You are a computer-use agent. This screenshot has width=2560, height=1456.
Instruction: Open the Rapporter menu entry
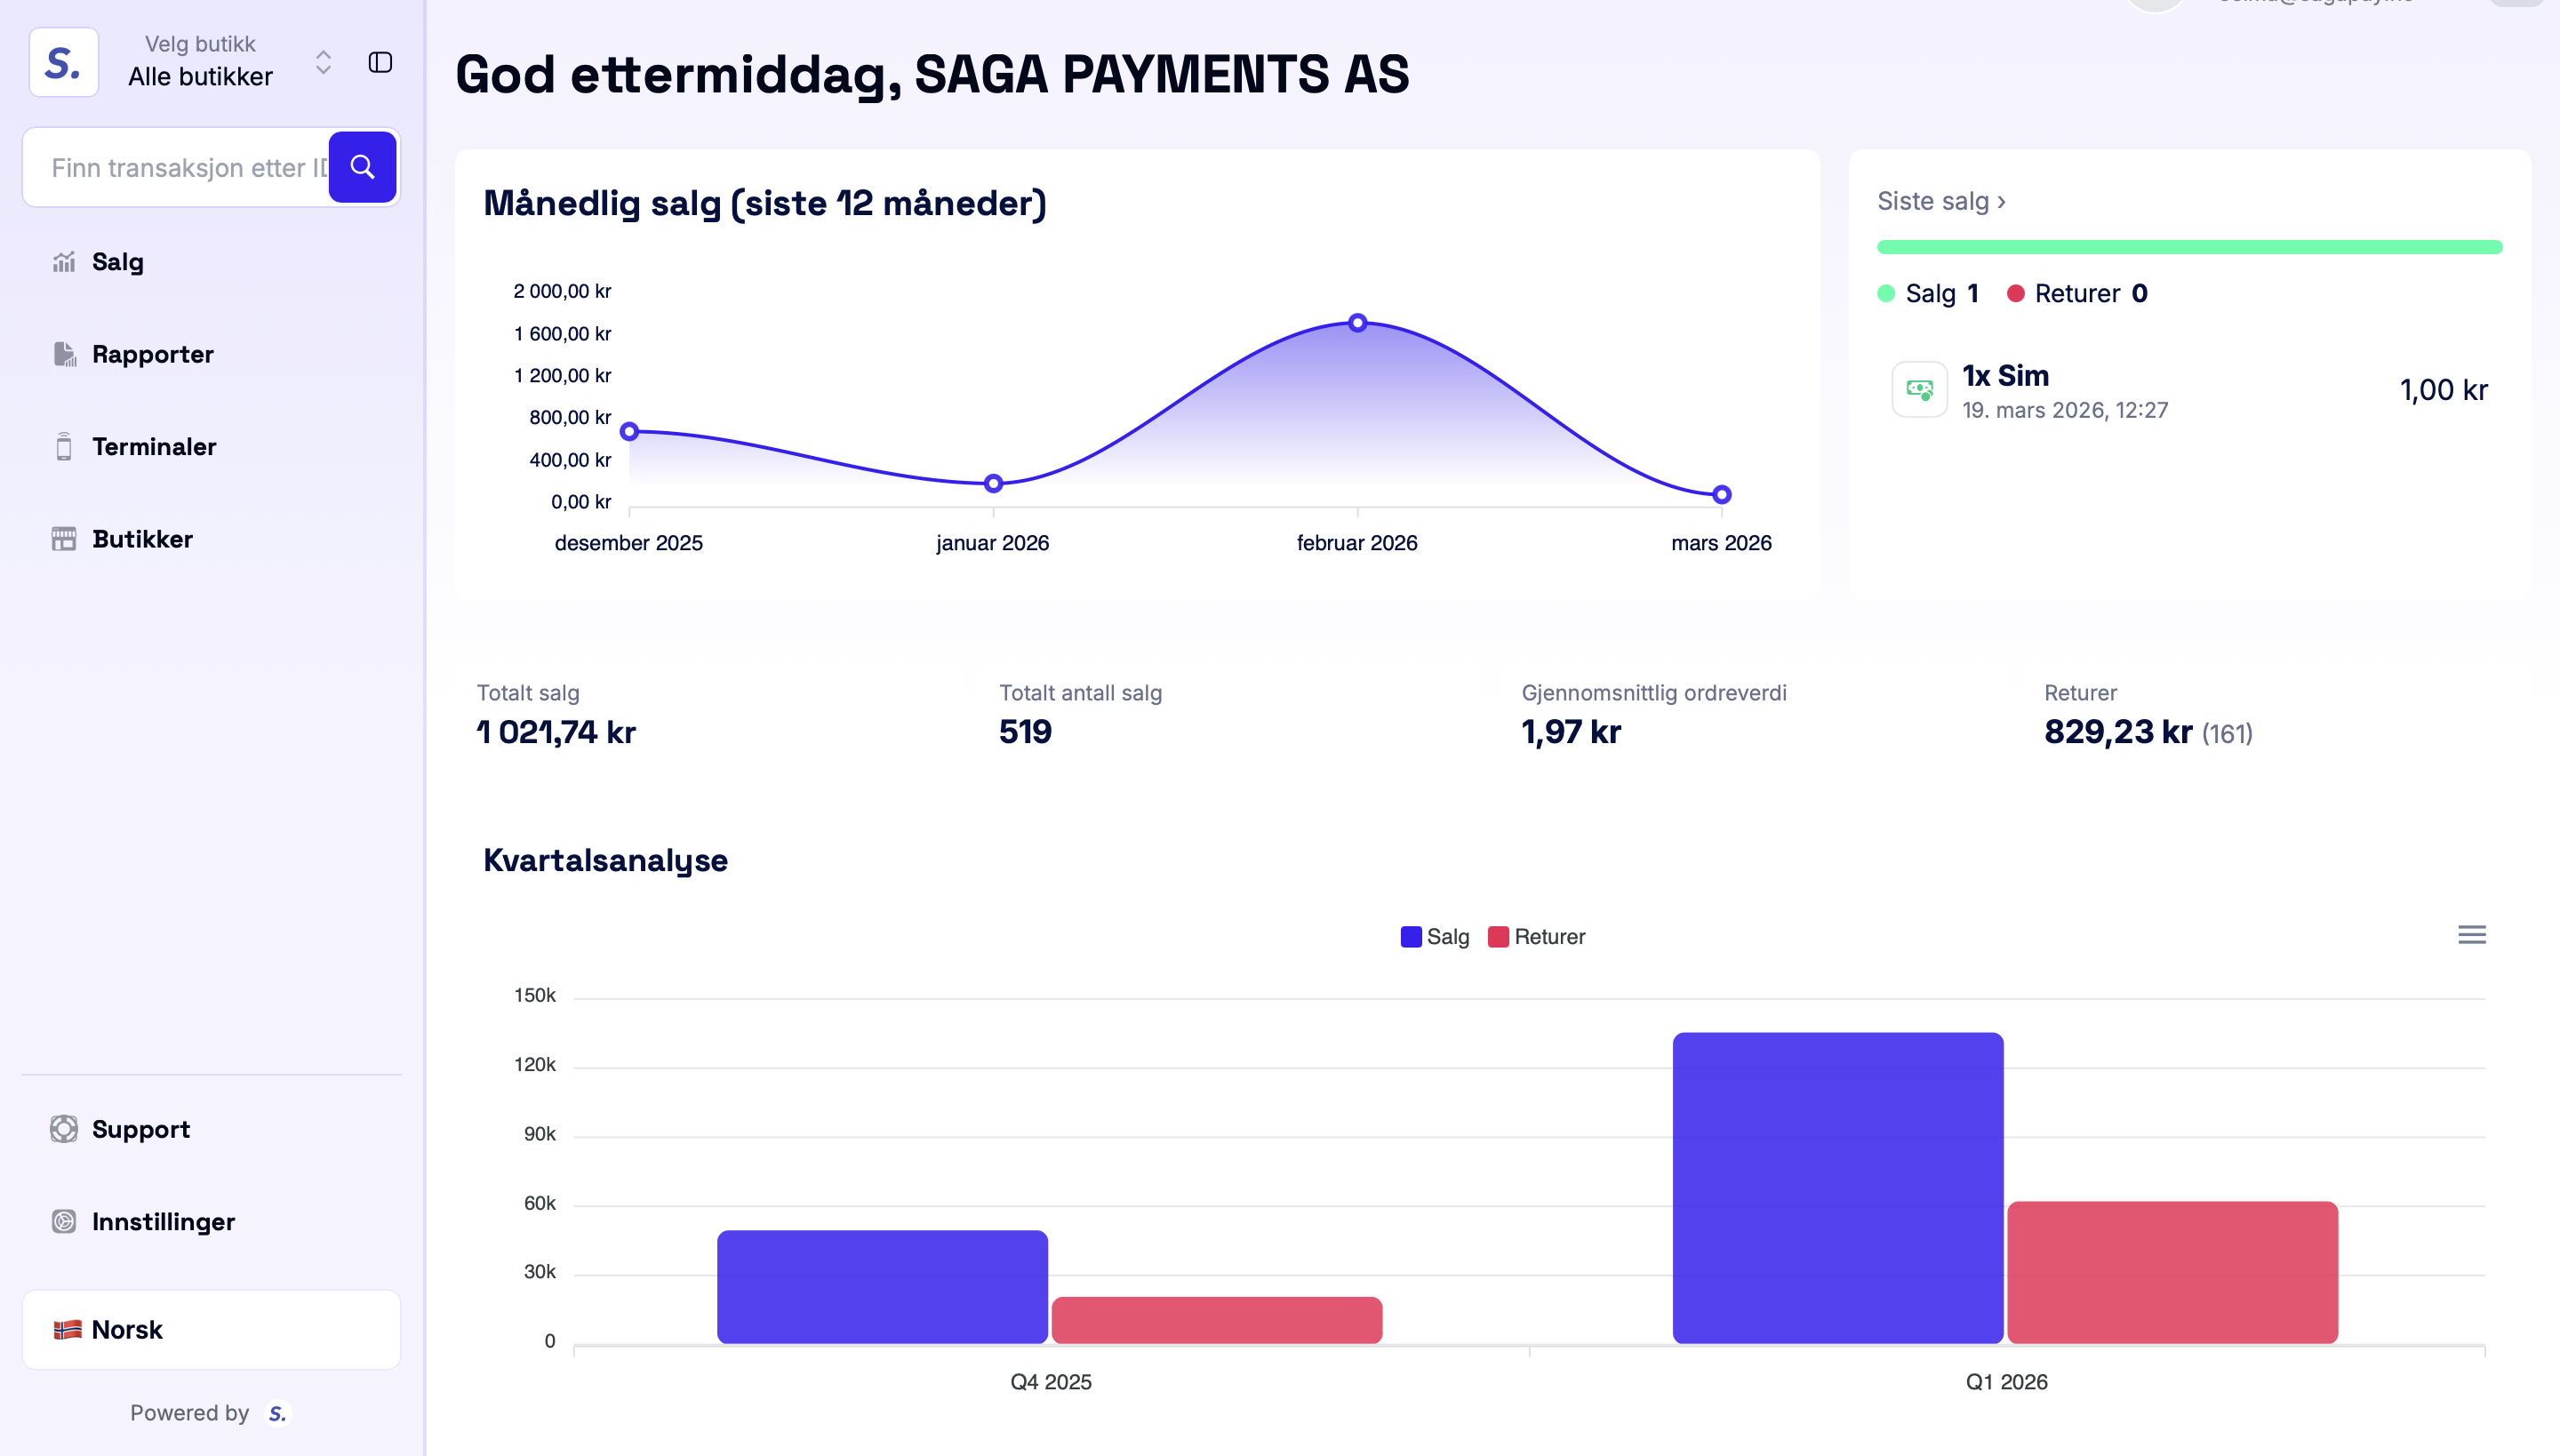pyautogui.click(x=152, y=353)
